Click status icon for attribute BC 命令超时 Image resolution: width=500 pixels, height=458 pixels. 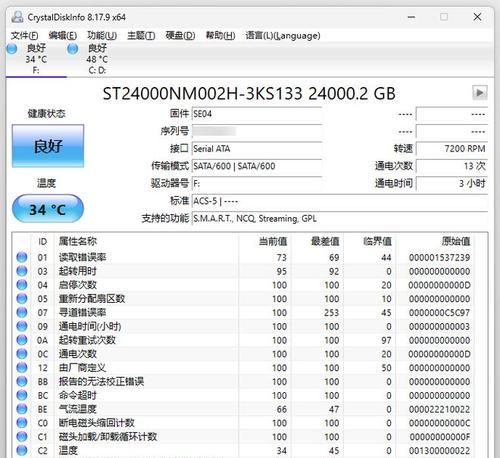pyautogui.click(x=22, y=395)
